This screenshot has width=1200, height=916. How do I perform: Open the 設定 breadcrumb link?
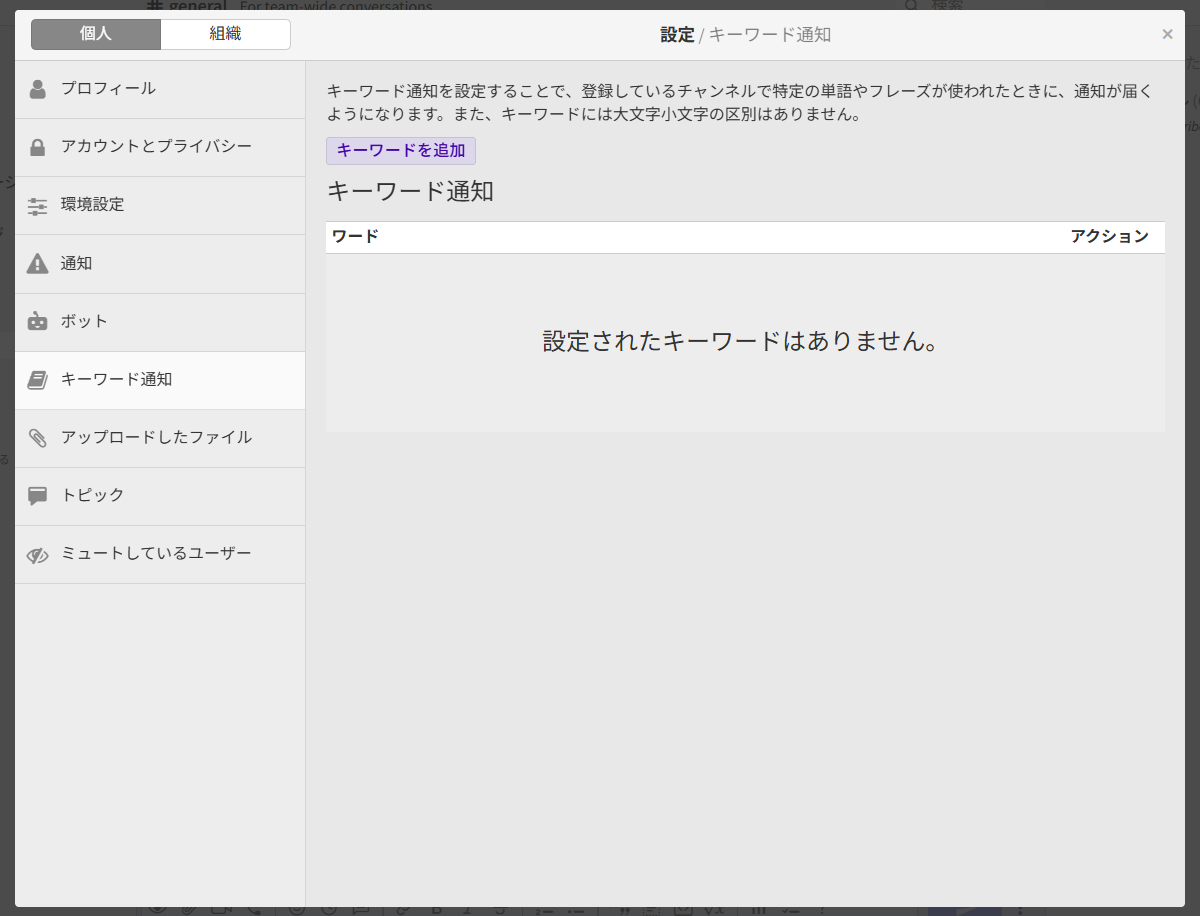[677, 34]
